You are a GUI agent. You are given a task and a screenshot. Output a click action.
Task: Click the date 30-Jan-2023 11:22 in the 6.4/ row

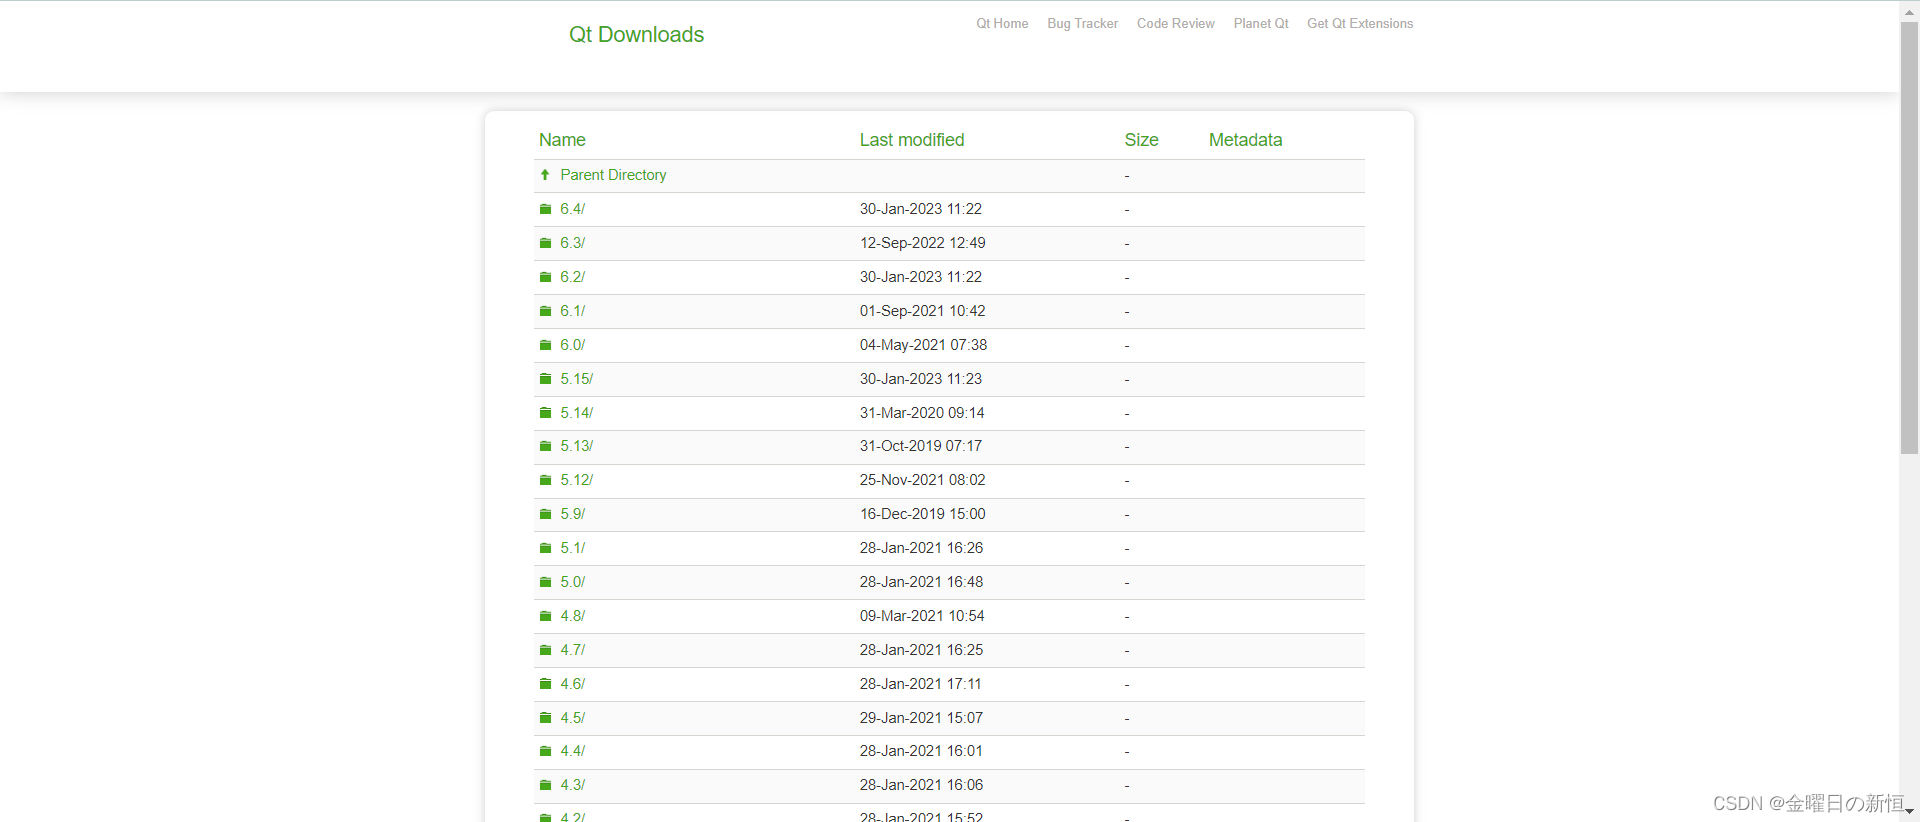pyautogui.click(x=921, y=209)
